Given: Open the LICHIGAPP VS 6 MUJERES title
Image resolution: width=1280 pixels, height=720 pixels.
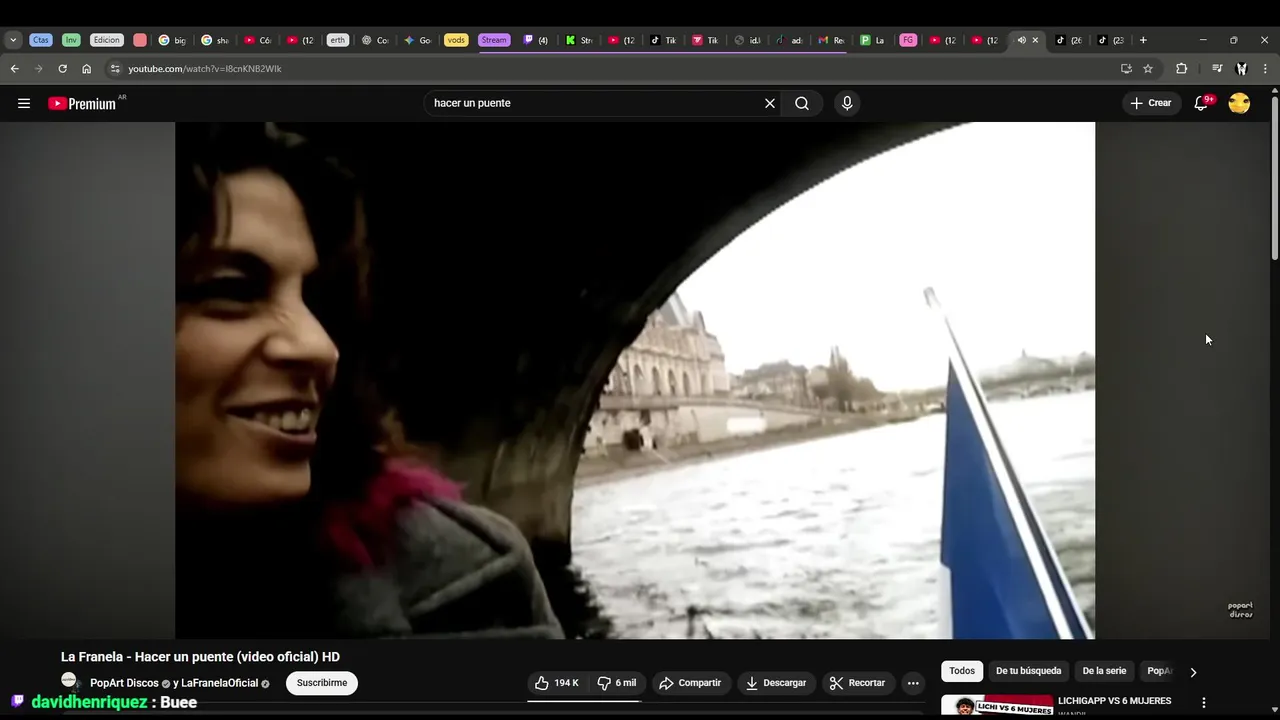Looking at the screenshot, I should click(x=1115, y=701).
